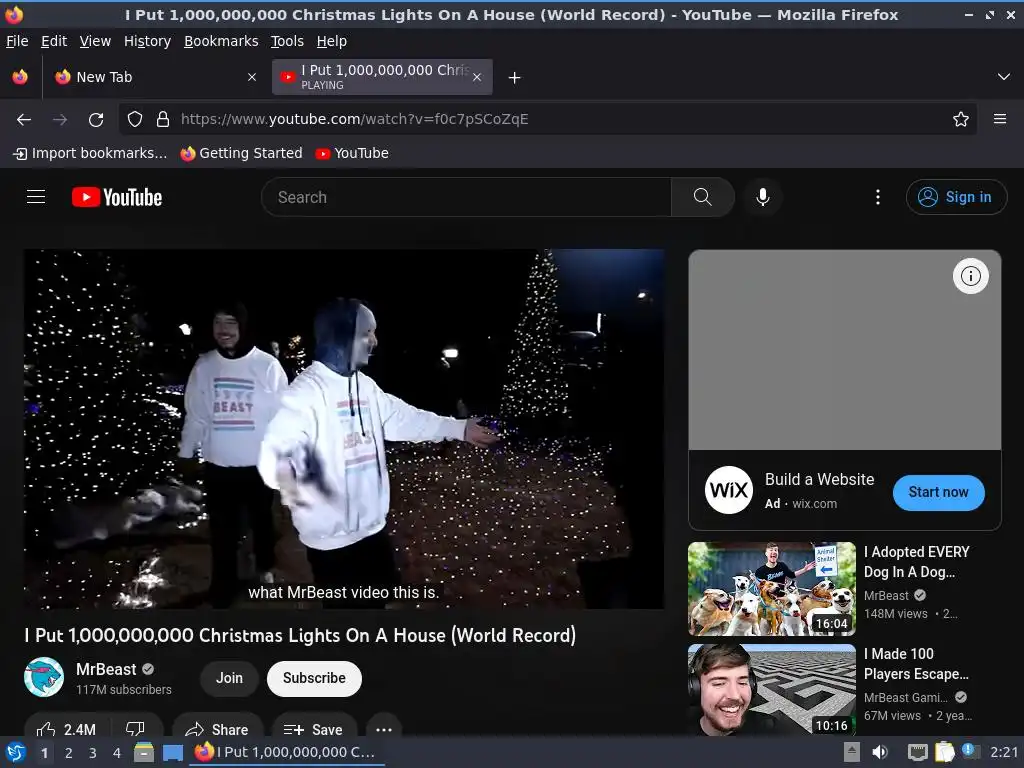
Task: Switch to workspace 3
Action: tap(93, 753)
